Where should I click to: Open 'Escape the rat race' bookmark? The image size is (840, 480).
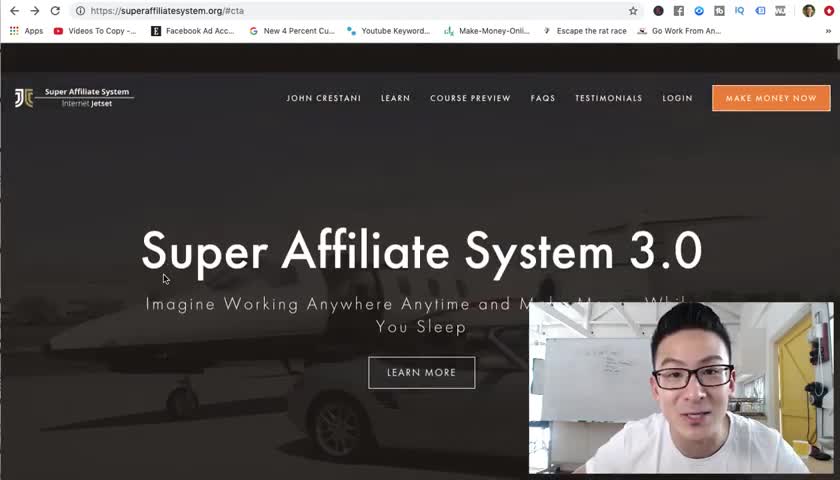point(584,31)
